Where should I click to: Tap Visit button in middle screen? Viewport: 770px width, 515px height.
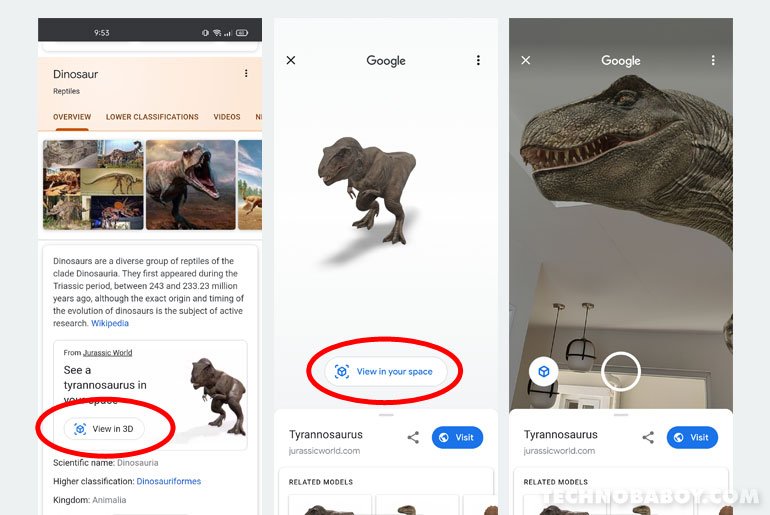[x=457, y=437]
